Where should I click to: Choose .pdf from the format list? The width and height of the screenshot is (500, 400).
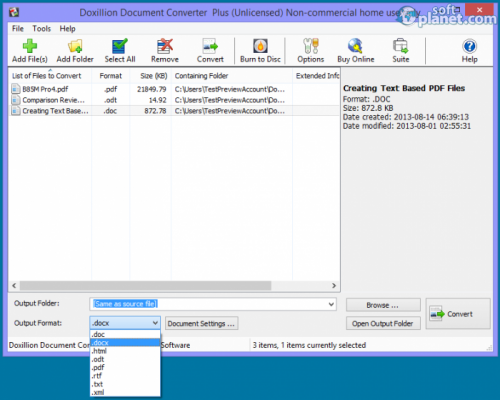(x=125, y=367)
